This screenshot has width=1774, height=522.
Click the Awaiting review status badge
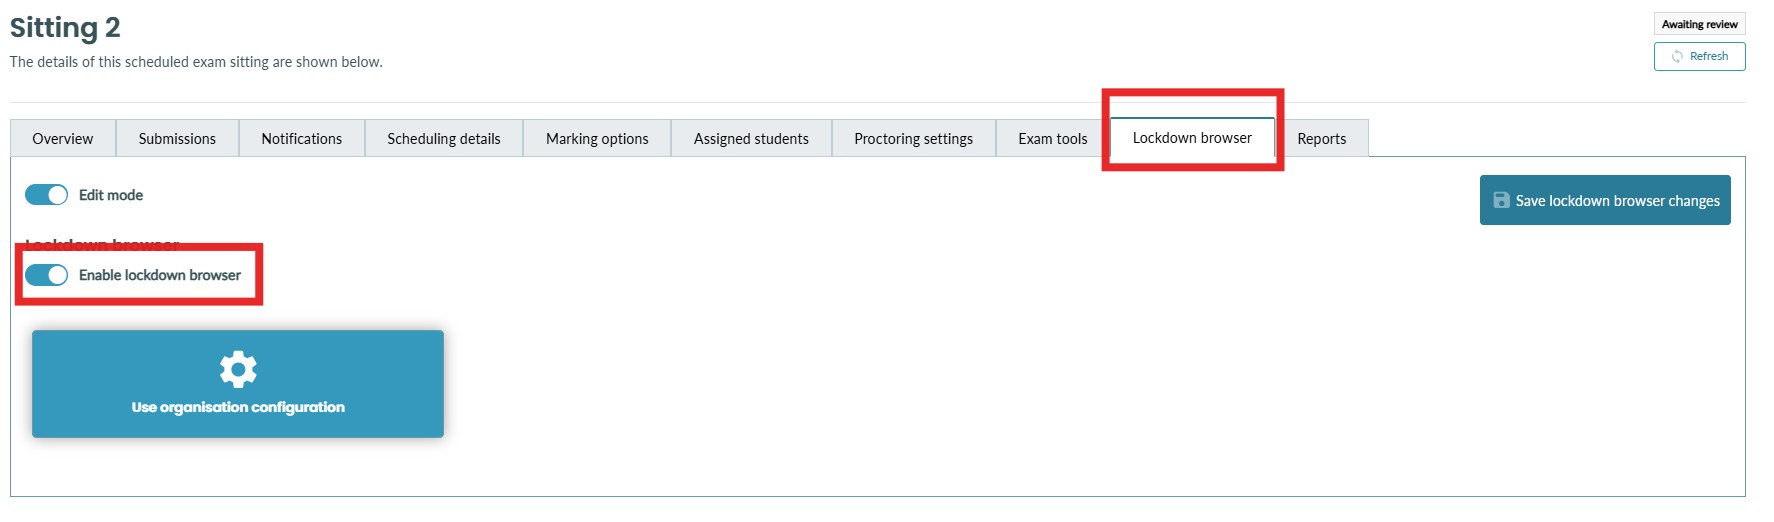[1699, 24]
